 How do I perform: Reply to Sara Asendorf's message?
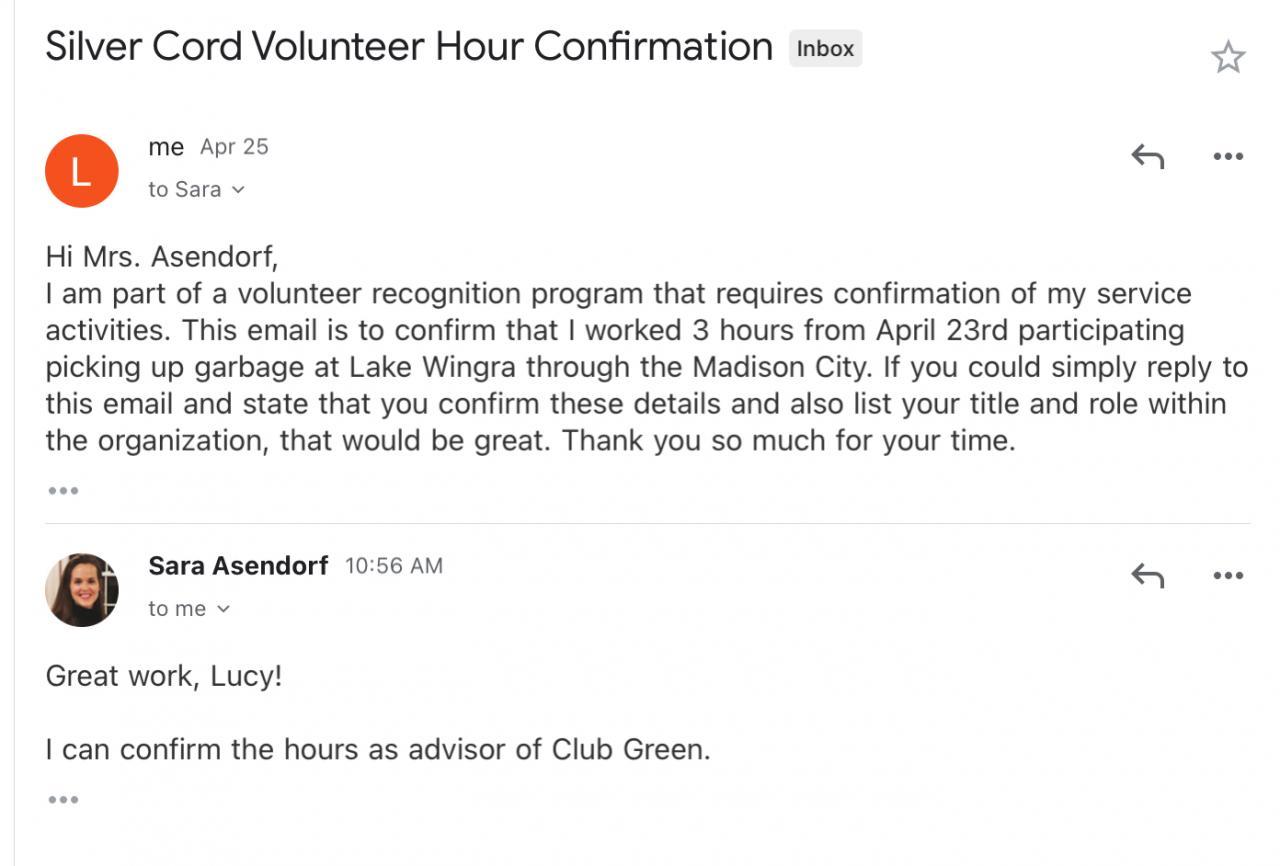(x=1147, y=575)
